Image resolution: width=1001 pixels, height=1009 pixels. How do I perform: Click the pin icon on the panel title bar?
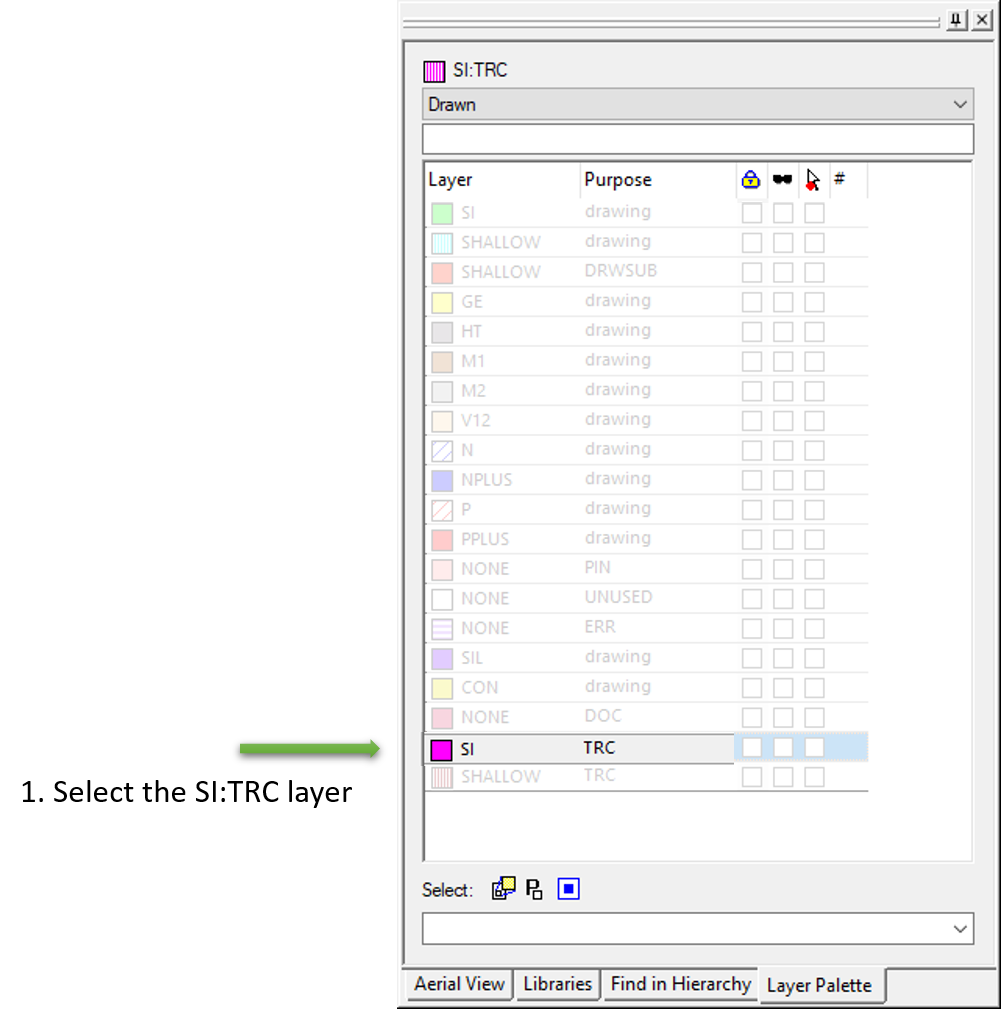956,20
